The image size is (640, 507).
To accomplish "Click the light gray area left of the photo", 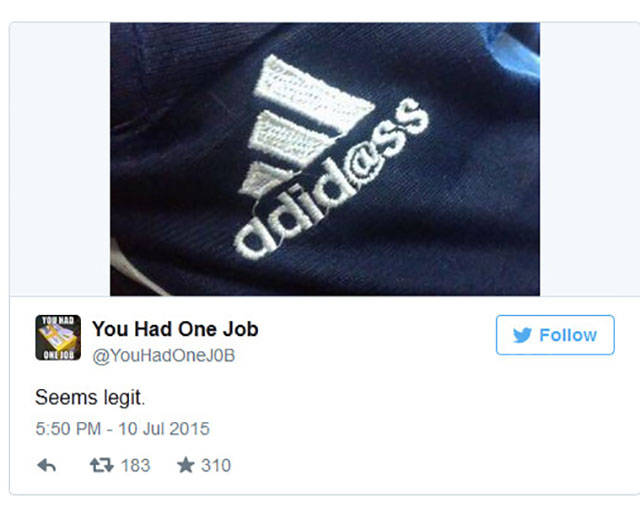I will tap(60, 159).
